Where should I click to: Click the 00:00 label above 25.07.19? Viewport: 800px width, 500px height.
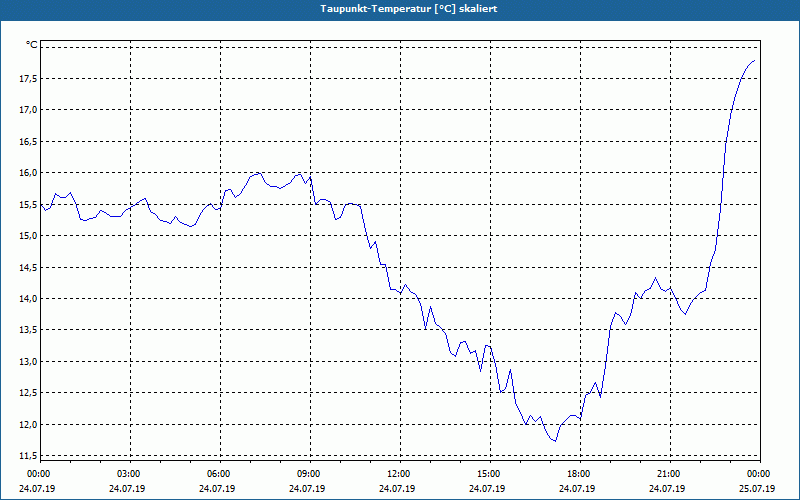click(758, 474)
